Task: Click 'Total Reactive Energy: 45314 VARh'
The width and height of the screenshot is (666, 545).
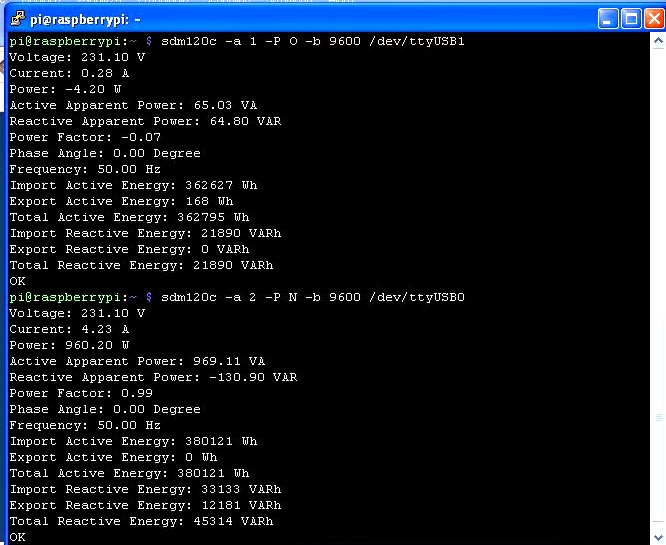Action: coord(141,521)
